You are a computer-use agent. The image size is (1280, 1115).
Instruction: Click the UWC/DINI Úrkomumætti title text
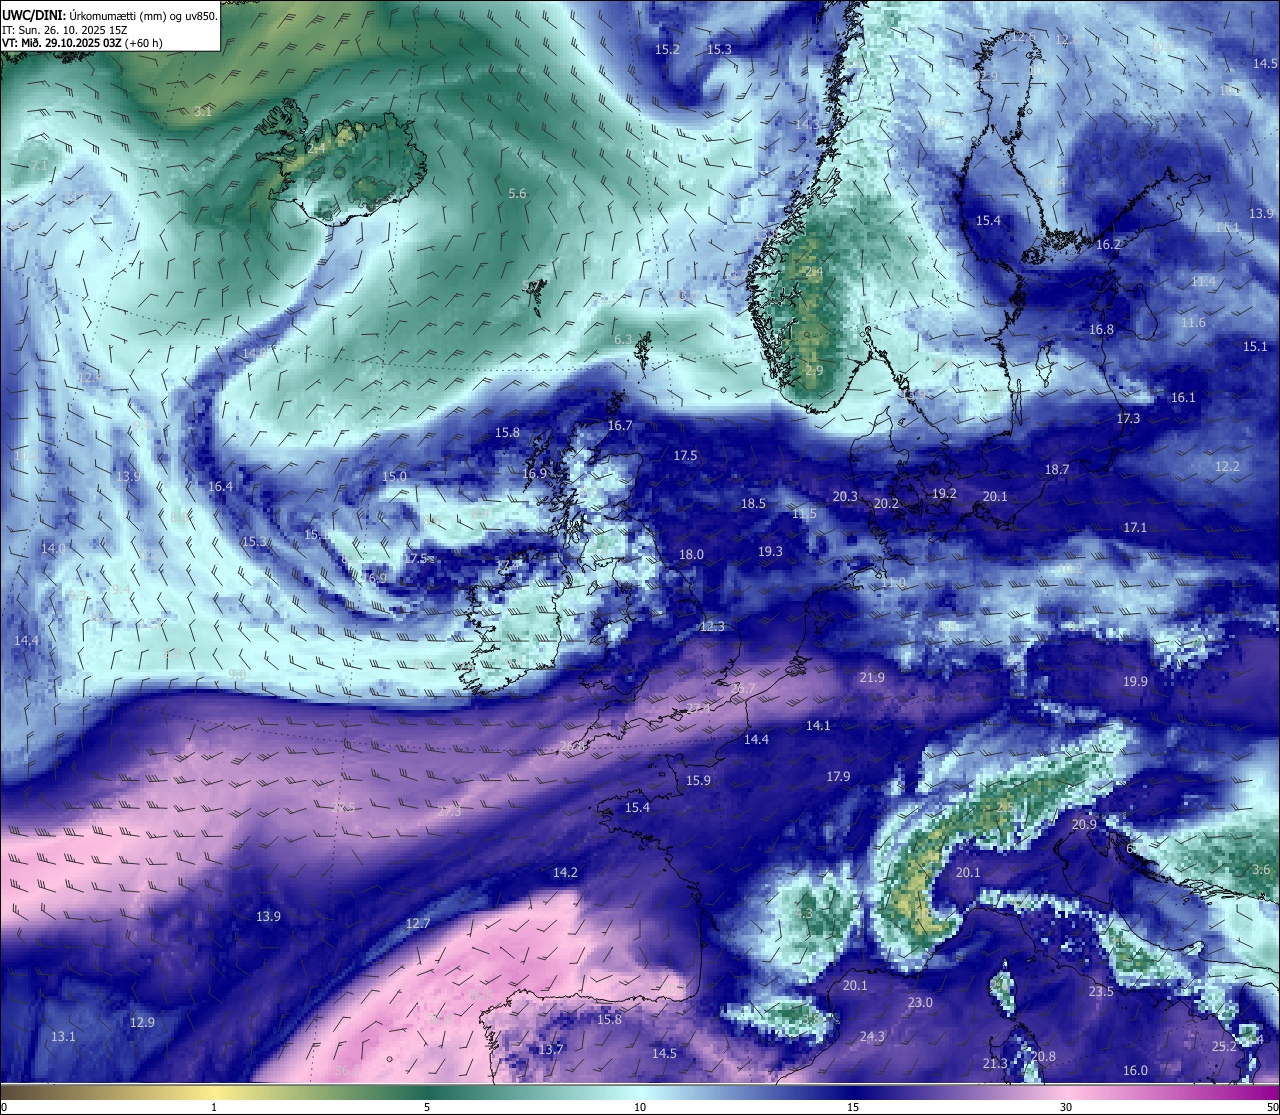click(x=110, y=15)
